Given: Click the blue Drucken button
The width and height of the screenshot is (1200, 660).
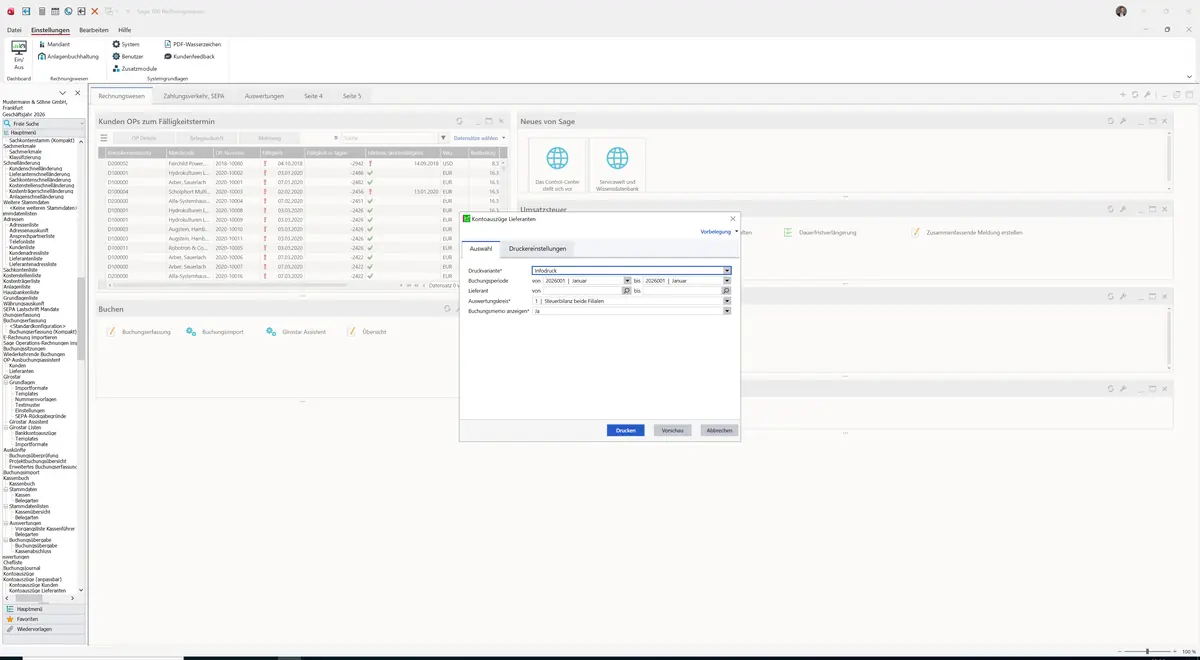Looking at the screenshot, I should (x=626, y=430).
